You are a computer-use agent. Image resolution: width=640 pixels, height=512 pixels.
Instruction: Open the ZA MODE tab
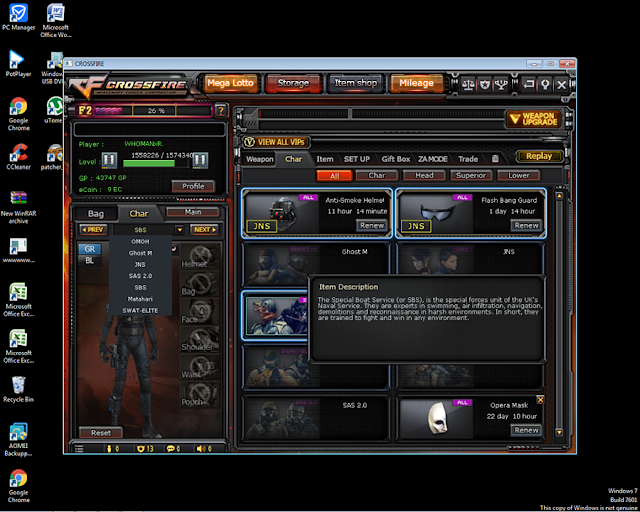click(x=433, y=159)
